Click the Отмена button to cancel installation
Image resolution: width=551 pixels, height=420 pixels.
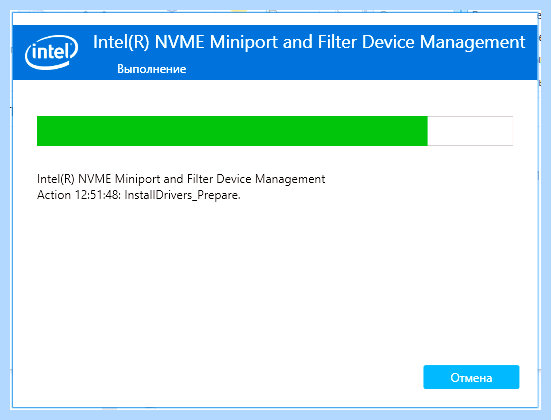tap(471, 377)
